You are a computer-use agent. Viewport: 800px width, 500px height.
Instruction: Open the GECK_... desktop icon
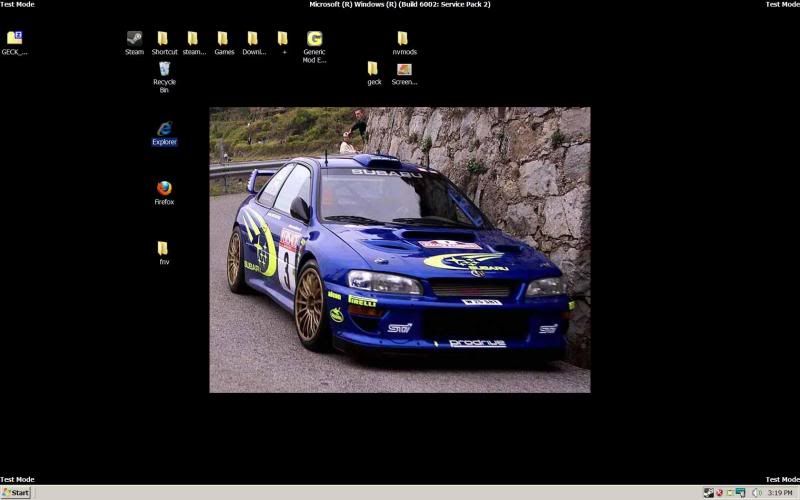coord(14,43)
